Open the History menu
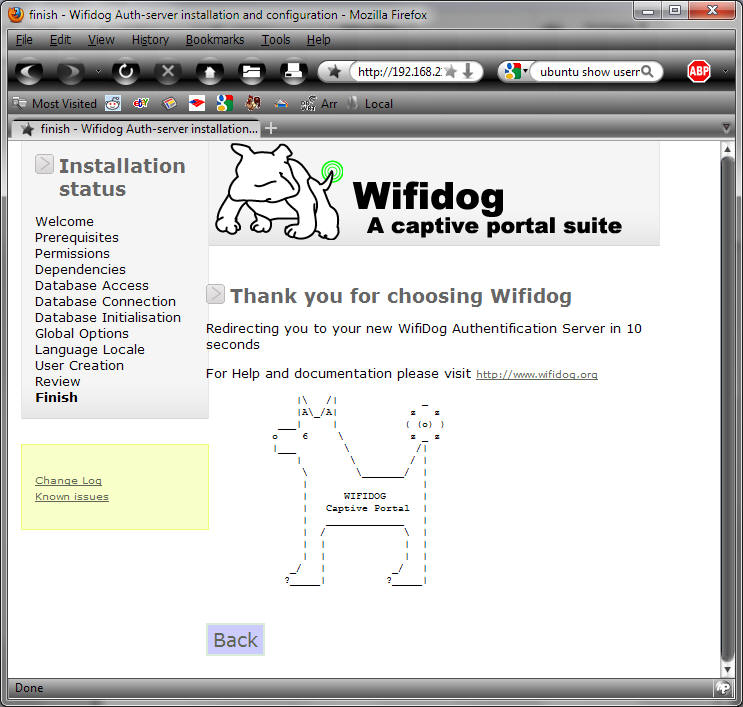The image size is (743, 707). [150, 40]
